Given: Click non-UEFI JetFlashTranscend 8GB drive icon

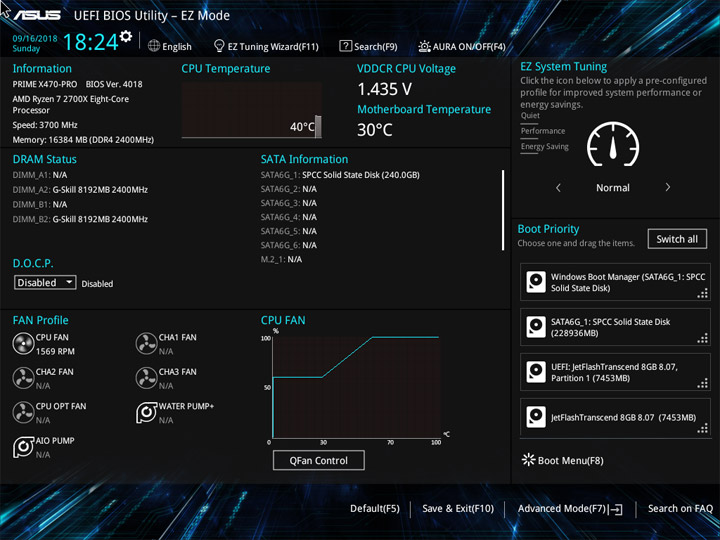Looking at the screenshot, I should 536,417.
